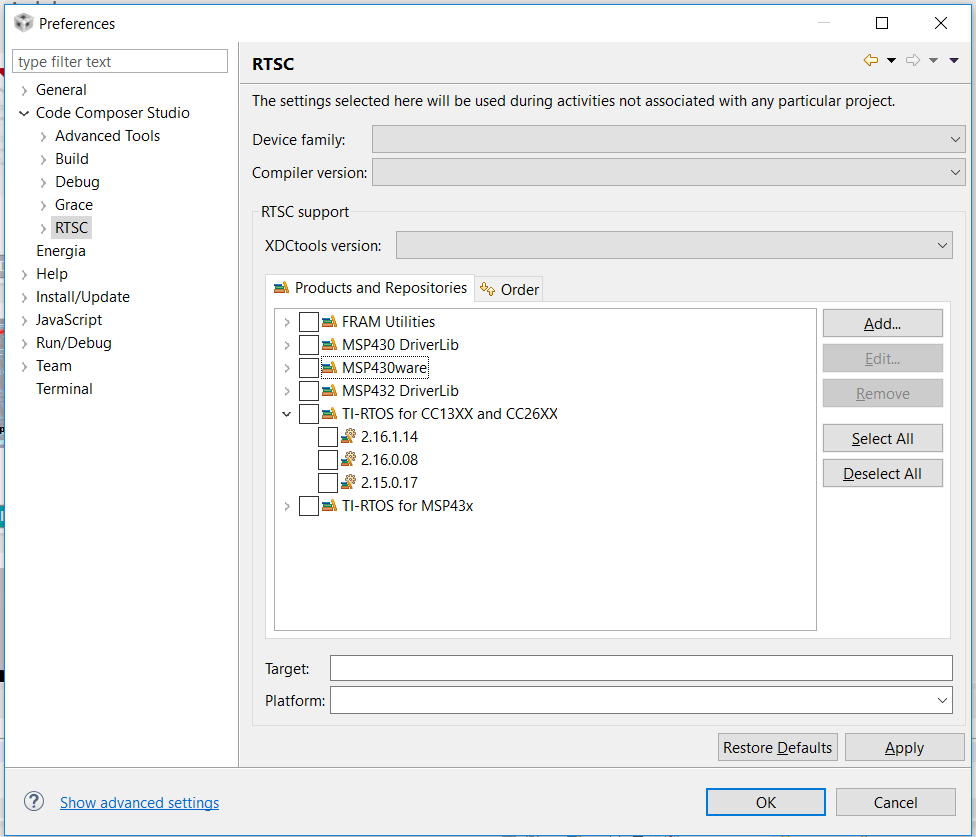Click the Add... button
Viewport: 976px width, 837px height.
tap(883, 324)
